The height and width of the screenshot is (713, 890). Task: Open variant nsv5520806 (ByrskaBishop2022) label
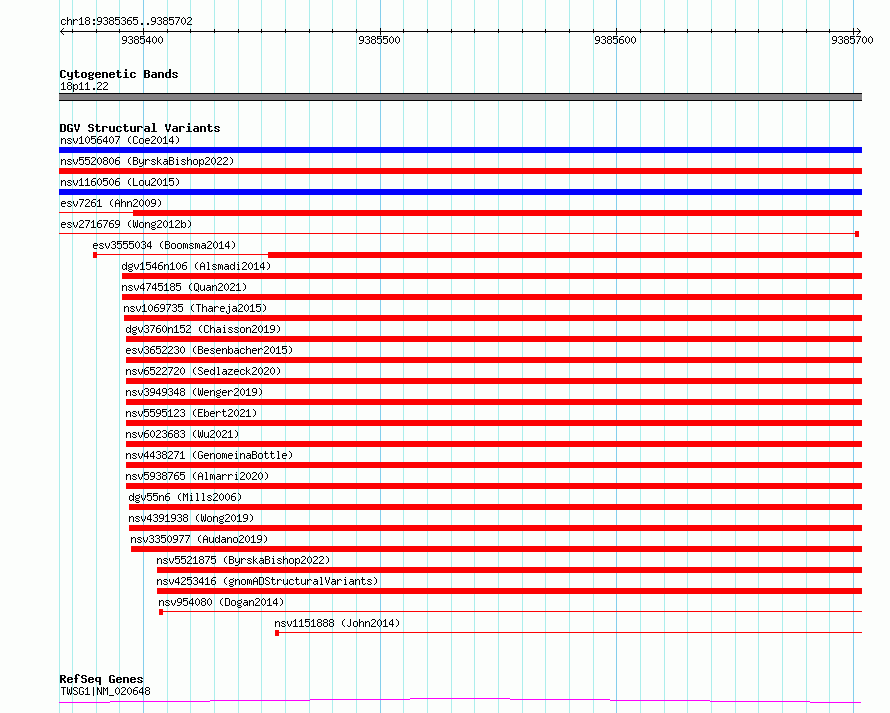[147, 161]
